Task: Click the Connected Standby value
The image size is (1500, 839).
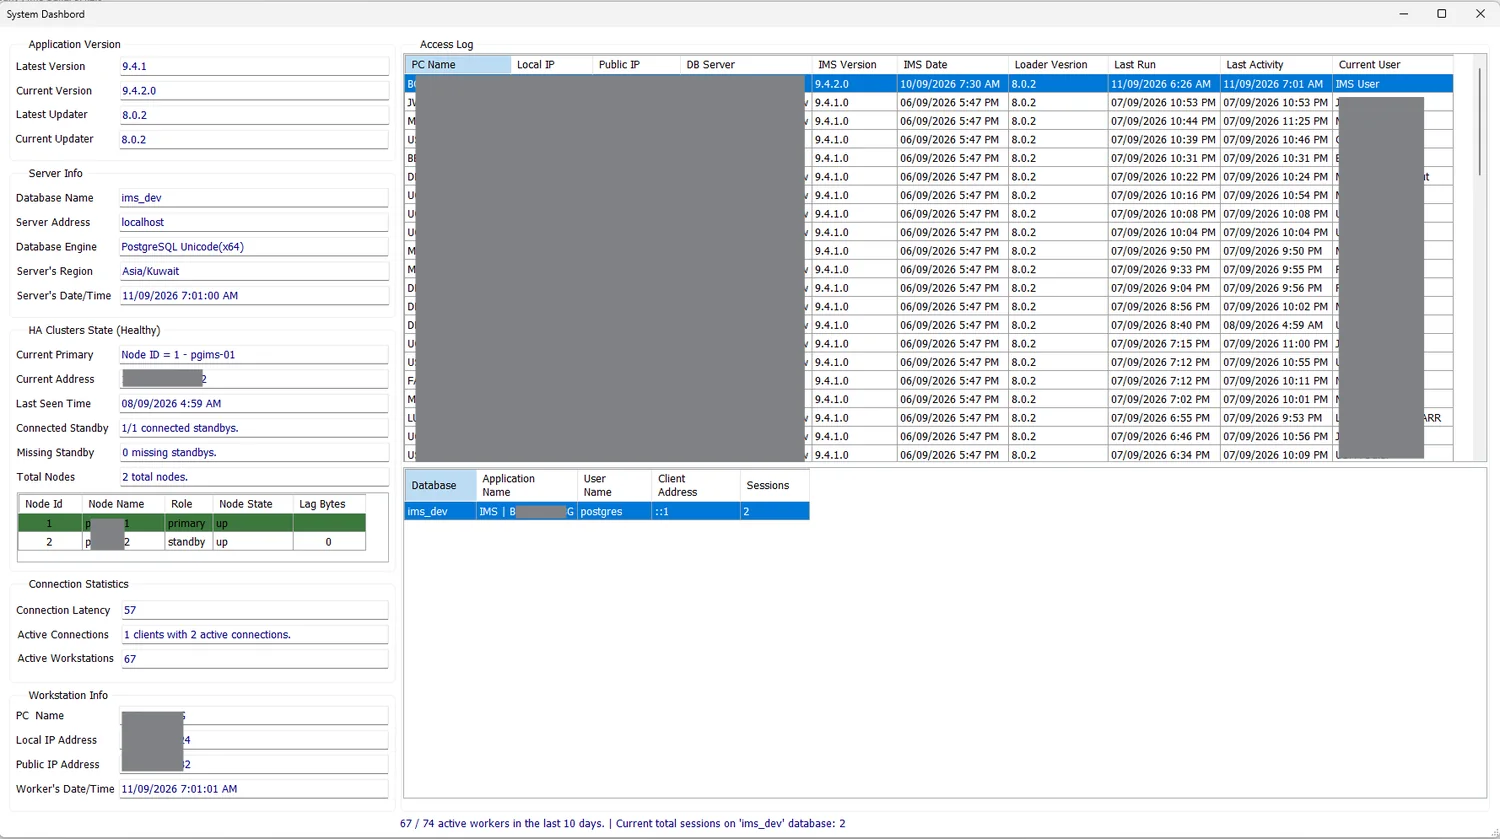Action: (254, 428)
